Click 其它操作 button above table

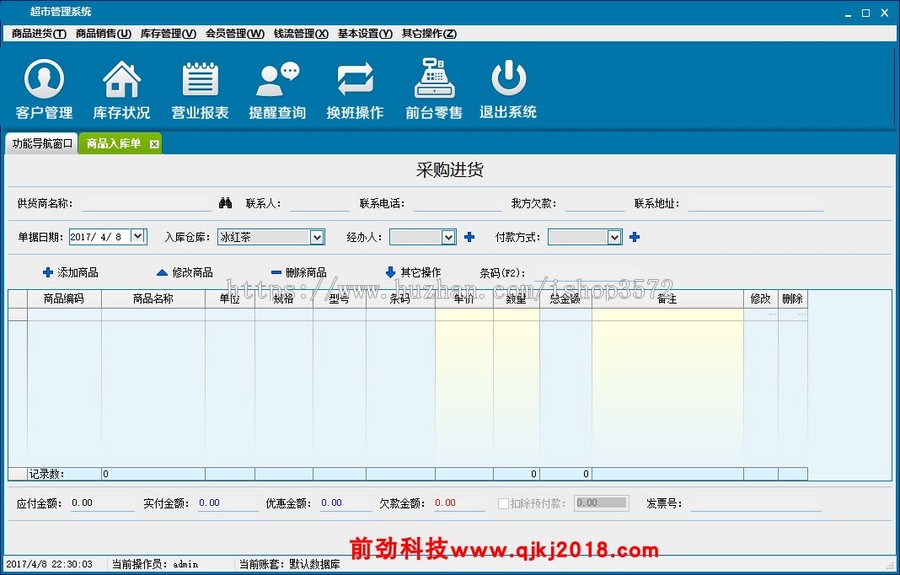click(413, 272)
